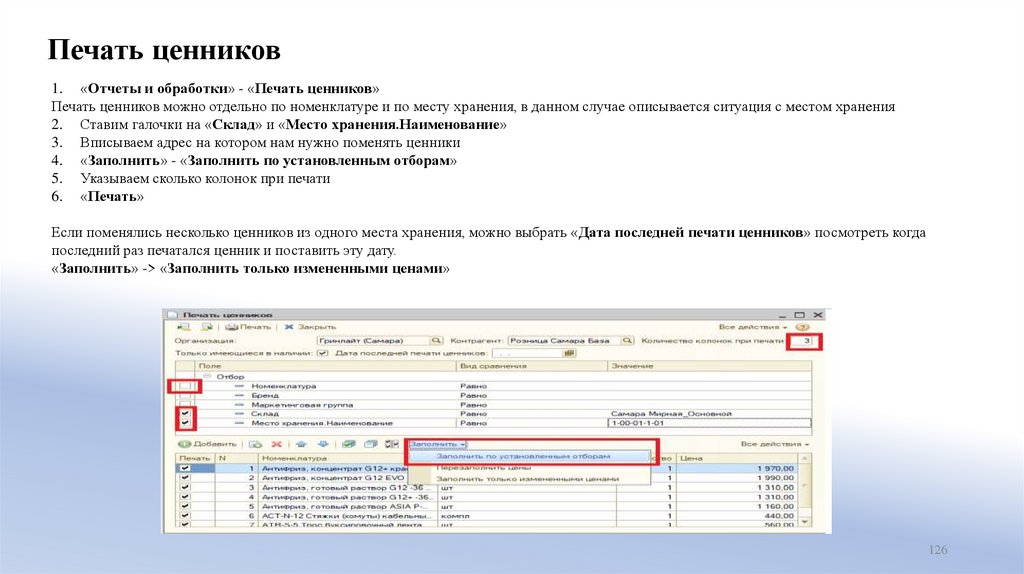Toggle the Только имеющиеся в наличии checkbox
Viewport: 1024px width, 574px height.
pyautogui.click(x=323, y=353)
